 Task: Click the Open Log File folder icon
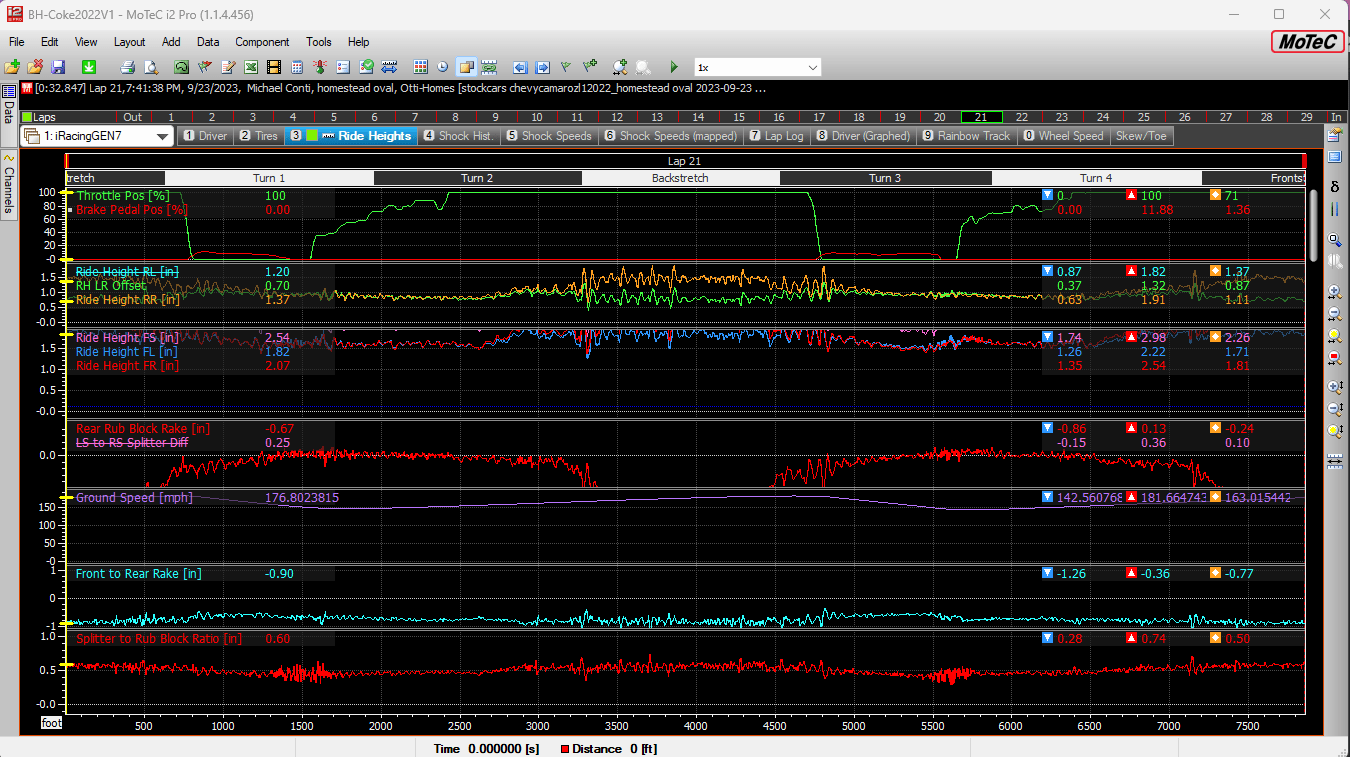coord(12,67)
